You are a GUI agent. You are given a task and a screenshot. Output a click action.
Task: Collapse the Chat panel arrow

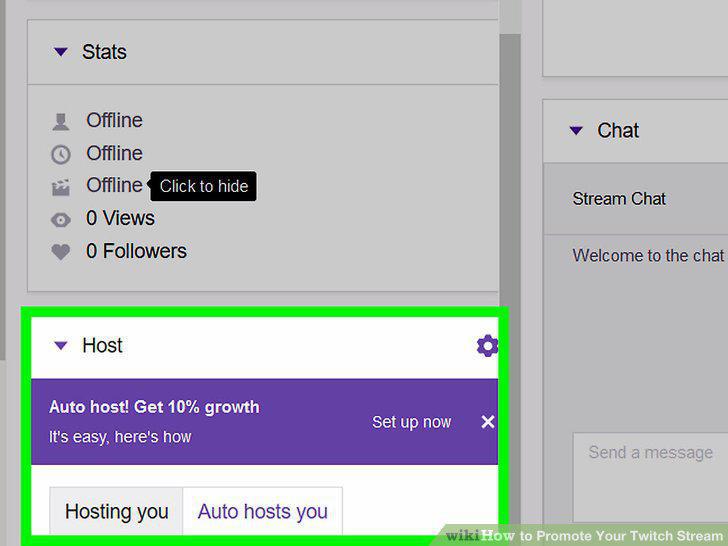(x=576, y=130)
